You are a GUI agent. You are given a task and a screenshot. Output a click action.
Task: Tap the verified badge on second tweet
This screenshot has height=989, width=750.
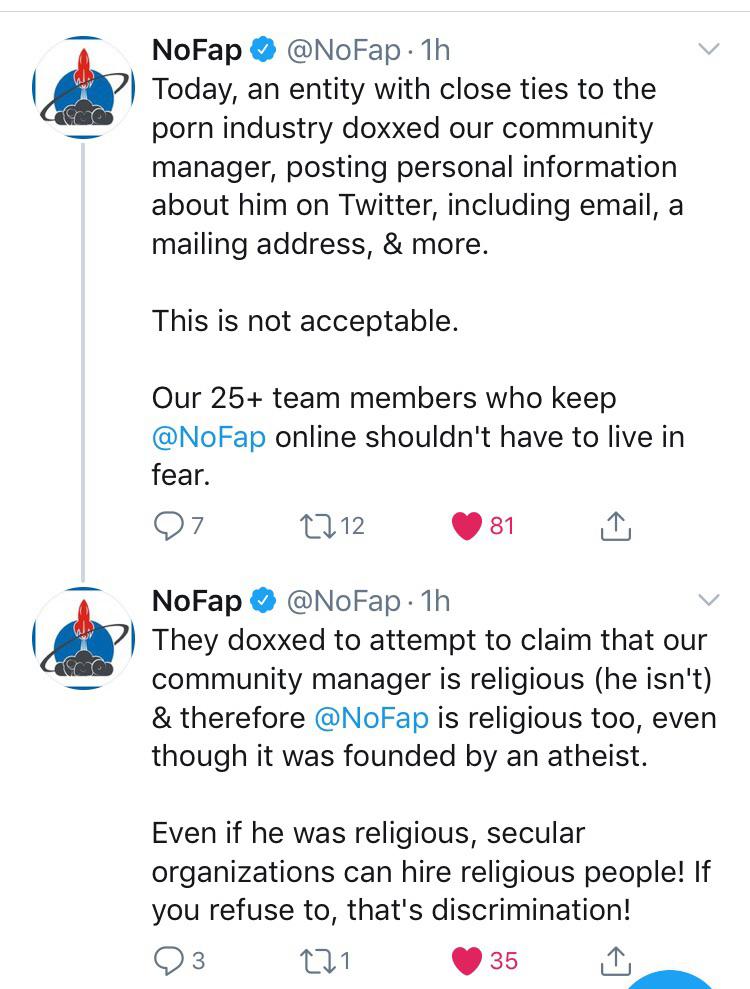click(264, 600)
